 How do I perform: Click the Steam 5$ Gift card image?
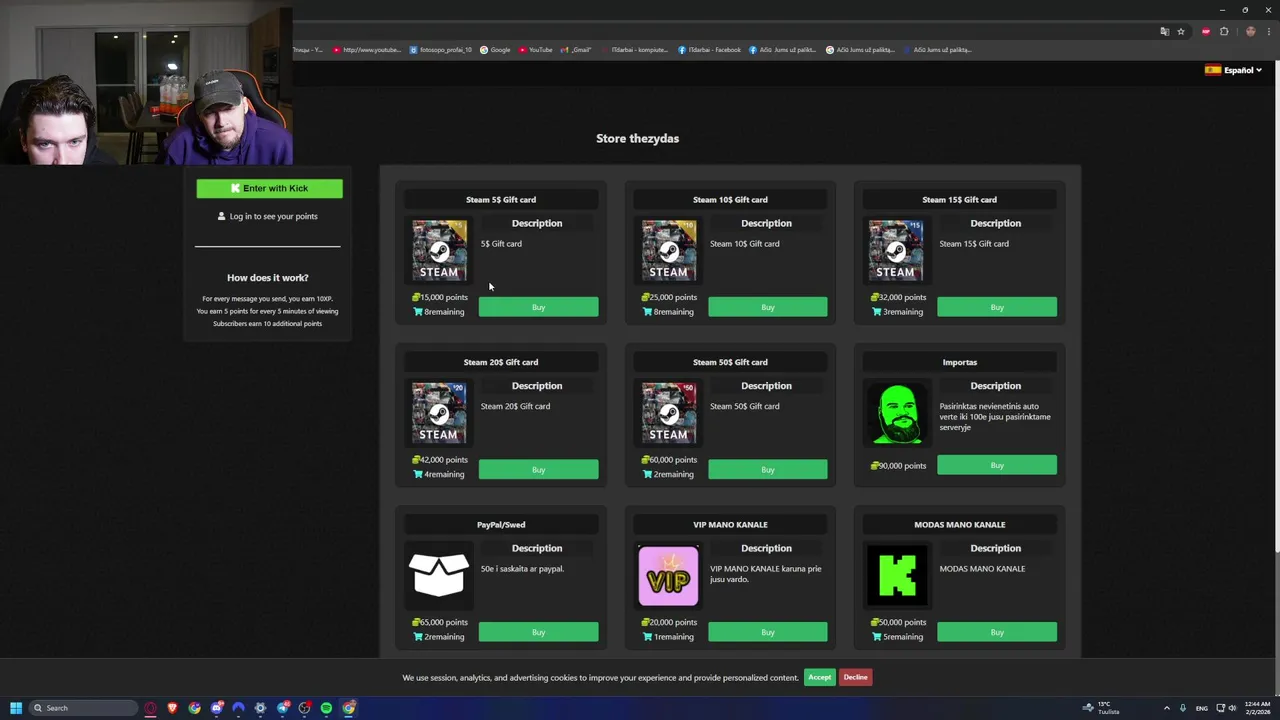pos(439,249)
